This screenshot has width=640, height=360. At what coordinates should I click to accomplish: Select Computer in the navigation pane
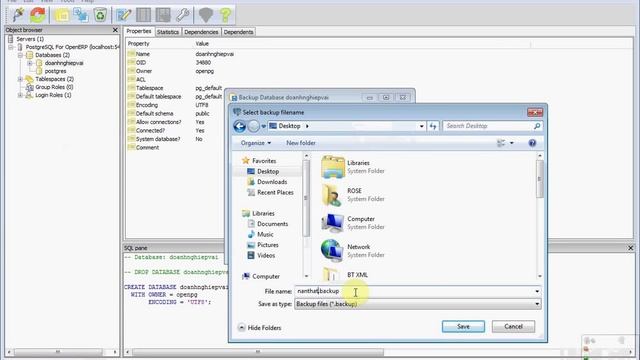[x=261, y=276]
